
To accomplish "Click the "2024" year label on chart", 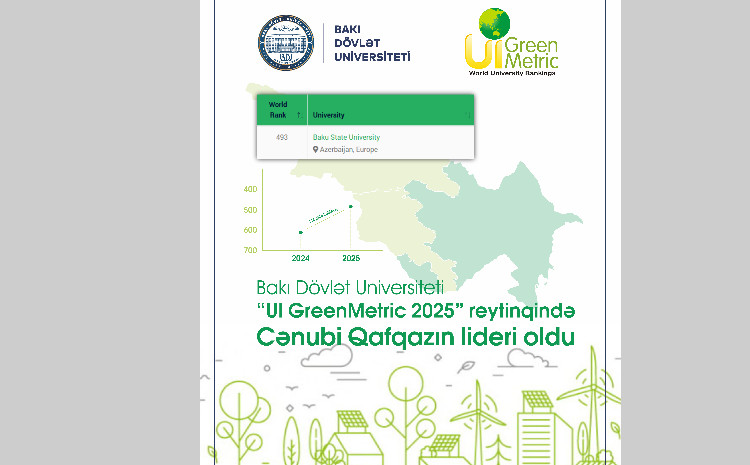I will pos(300,258).
